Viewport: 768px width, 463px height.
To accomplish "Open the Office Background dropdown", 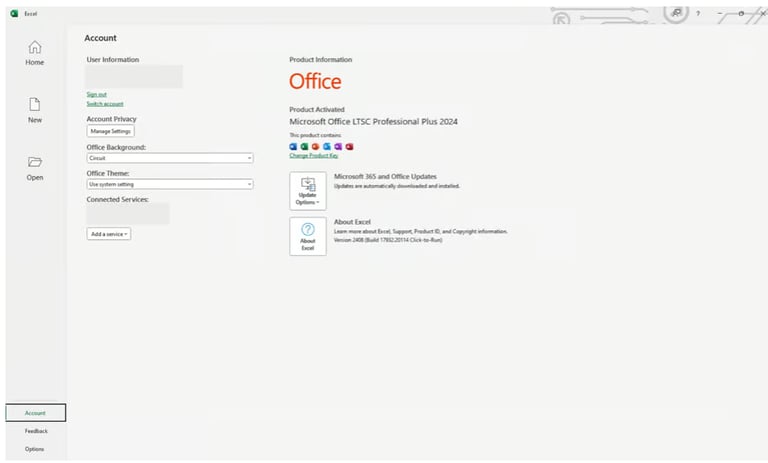I will 170,158.
